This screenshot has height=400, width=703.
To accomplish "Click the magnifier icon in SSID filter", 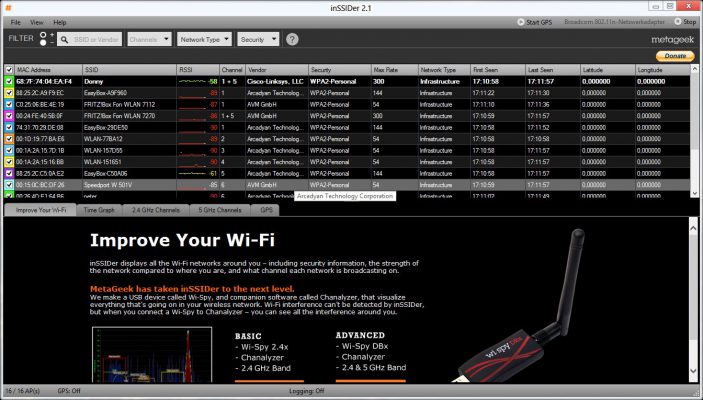I will 65,40.
